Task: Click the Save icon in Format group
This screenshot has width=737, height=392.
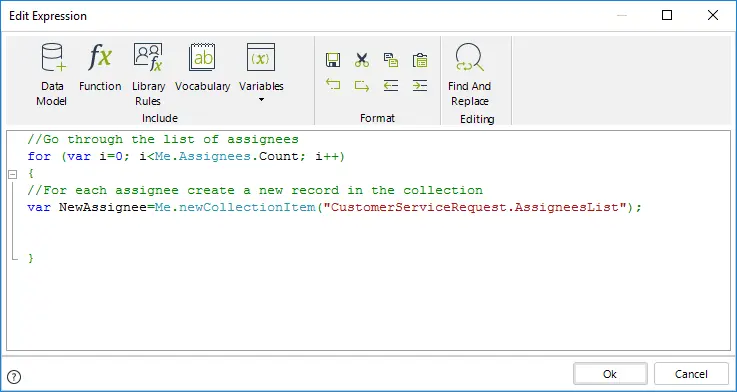Action: [333, 60]
